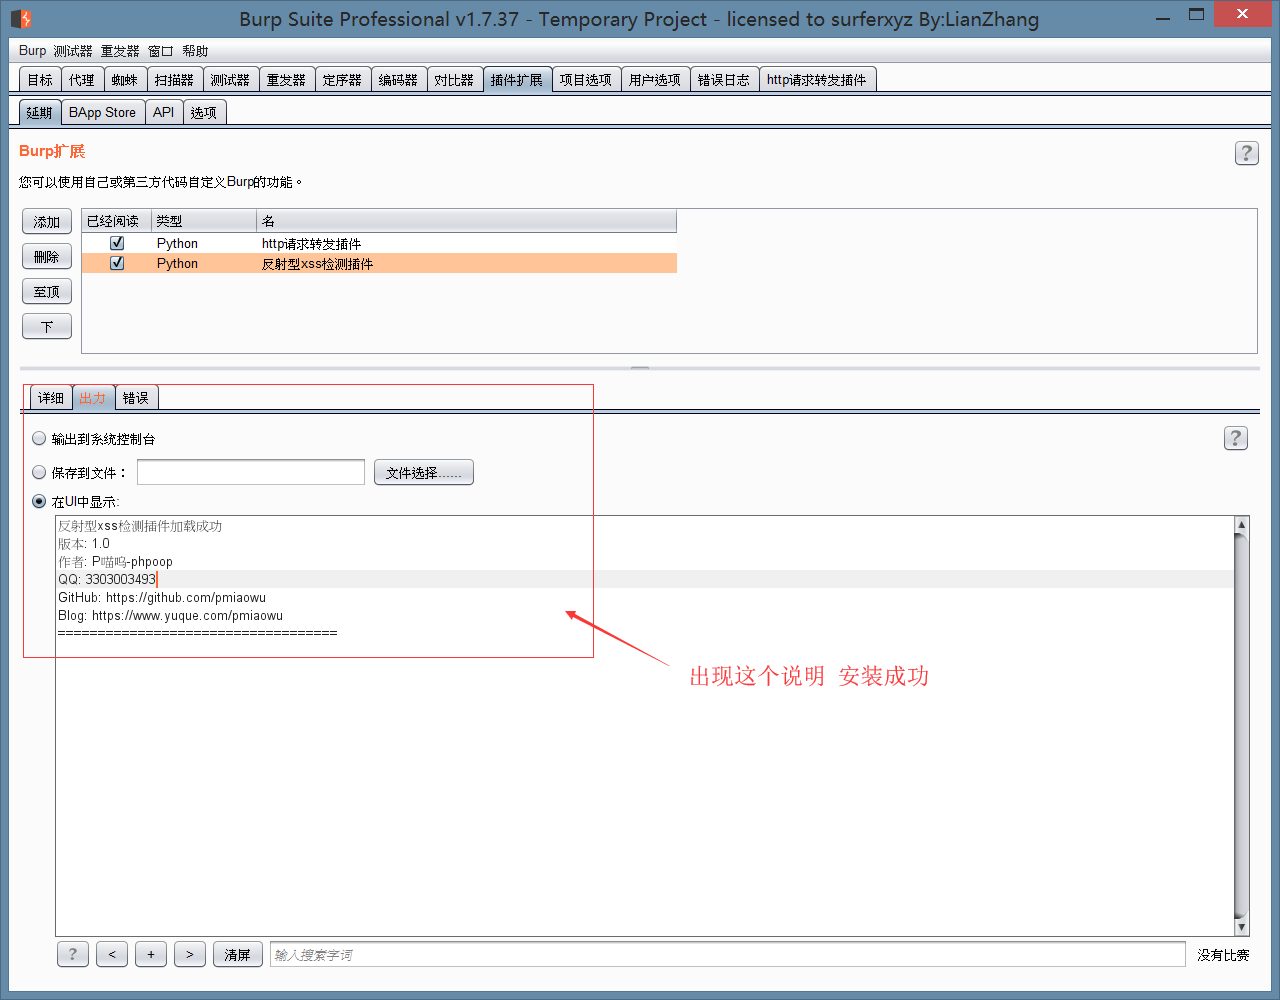Click the ? button beside search bar
1280x1000 pixels.
[72, 954]
